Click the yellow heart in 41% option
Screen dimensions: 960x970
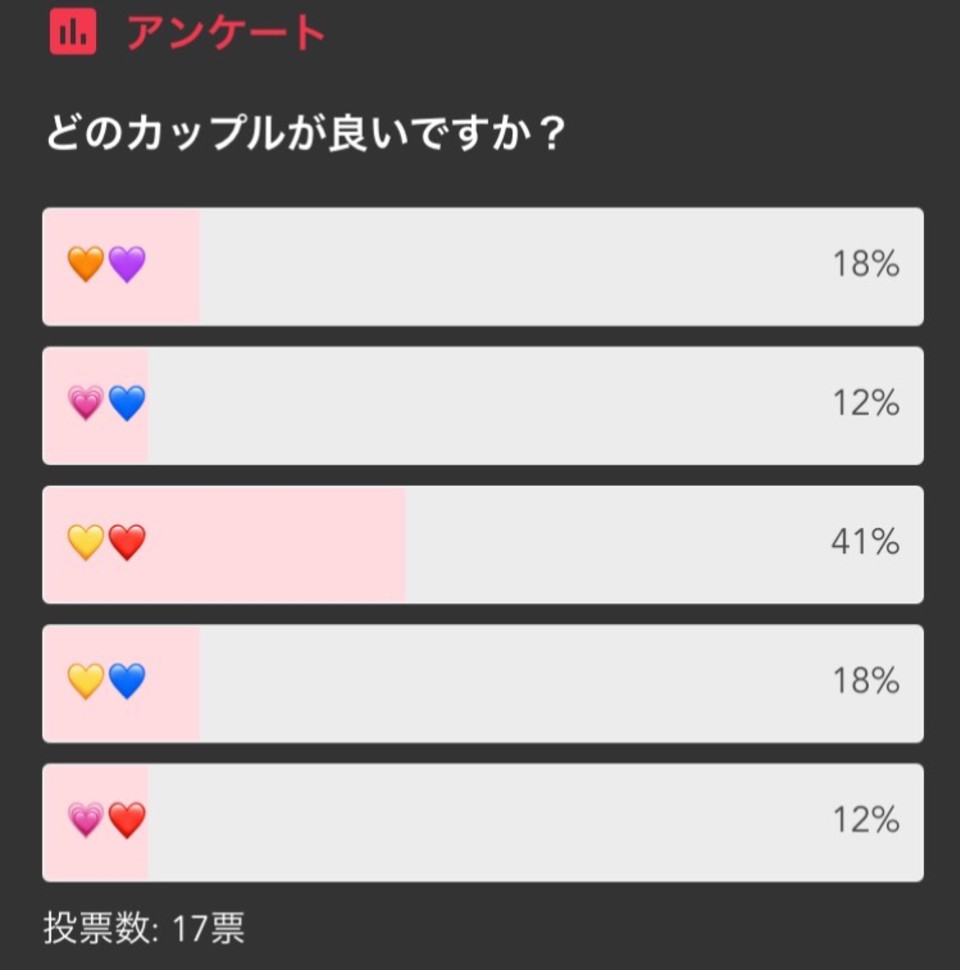86,542
